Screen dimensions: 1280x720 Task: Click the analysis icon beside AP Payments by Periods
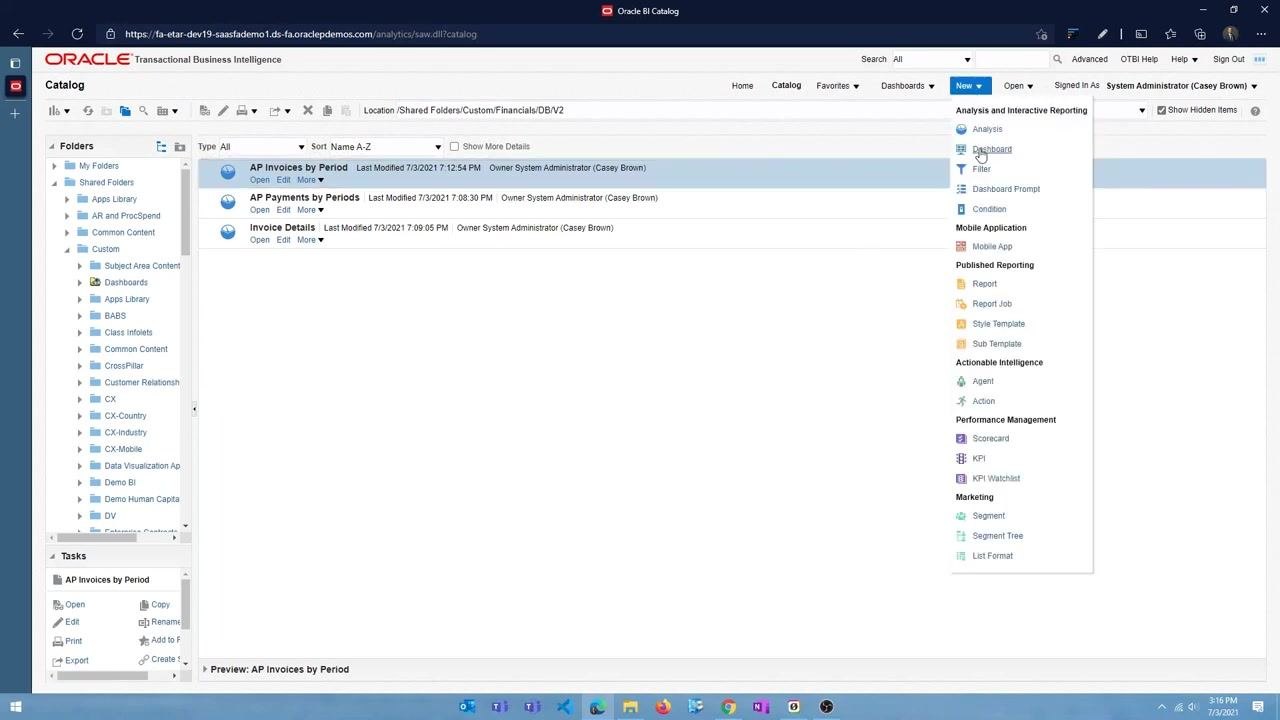[228, 202]
